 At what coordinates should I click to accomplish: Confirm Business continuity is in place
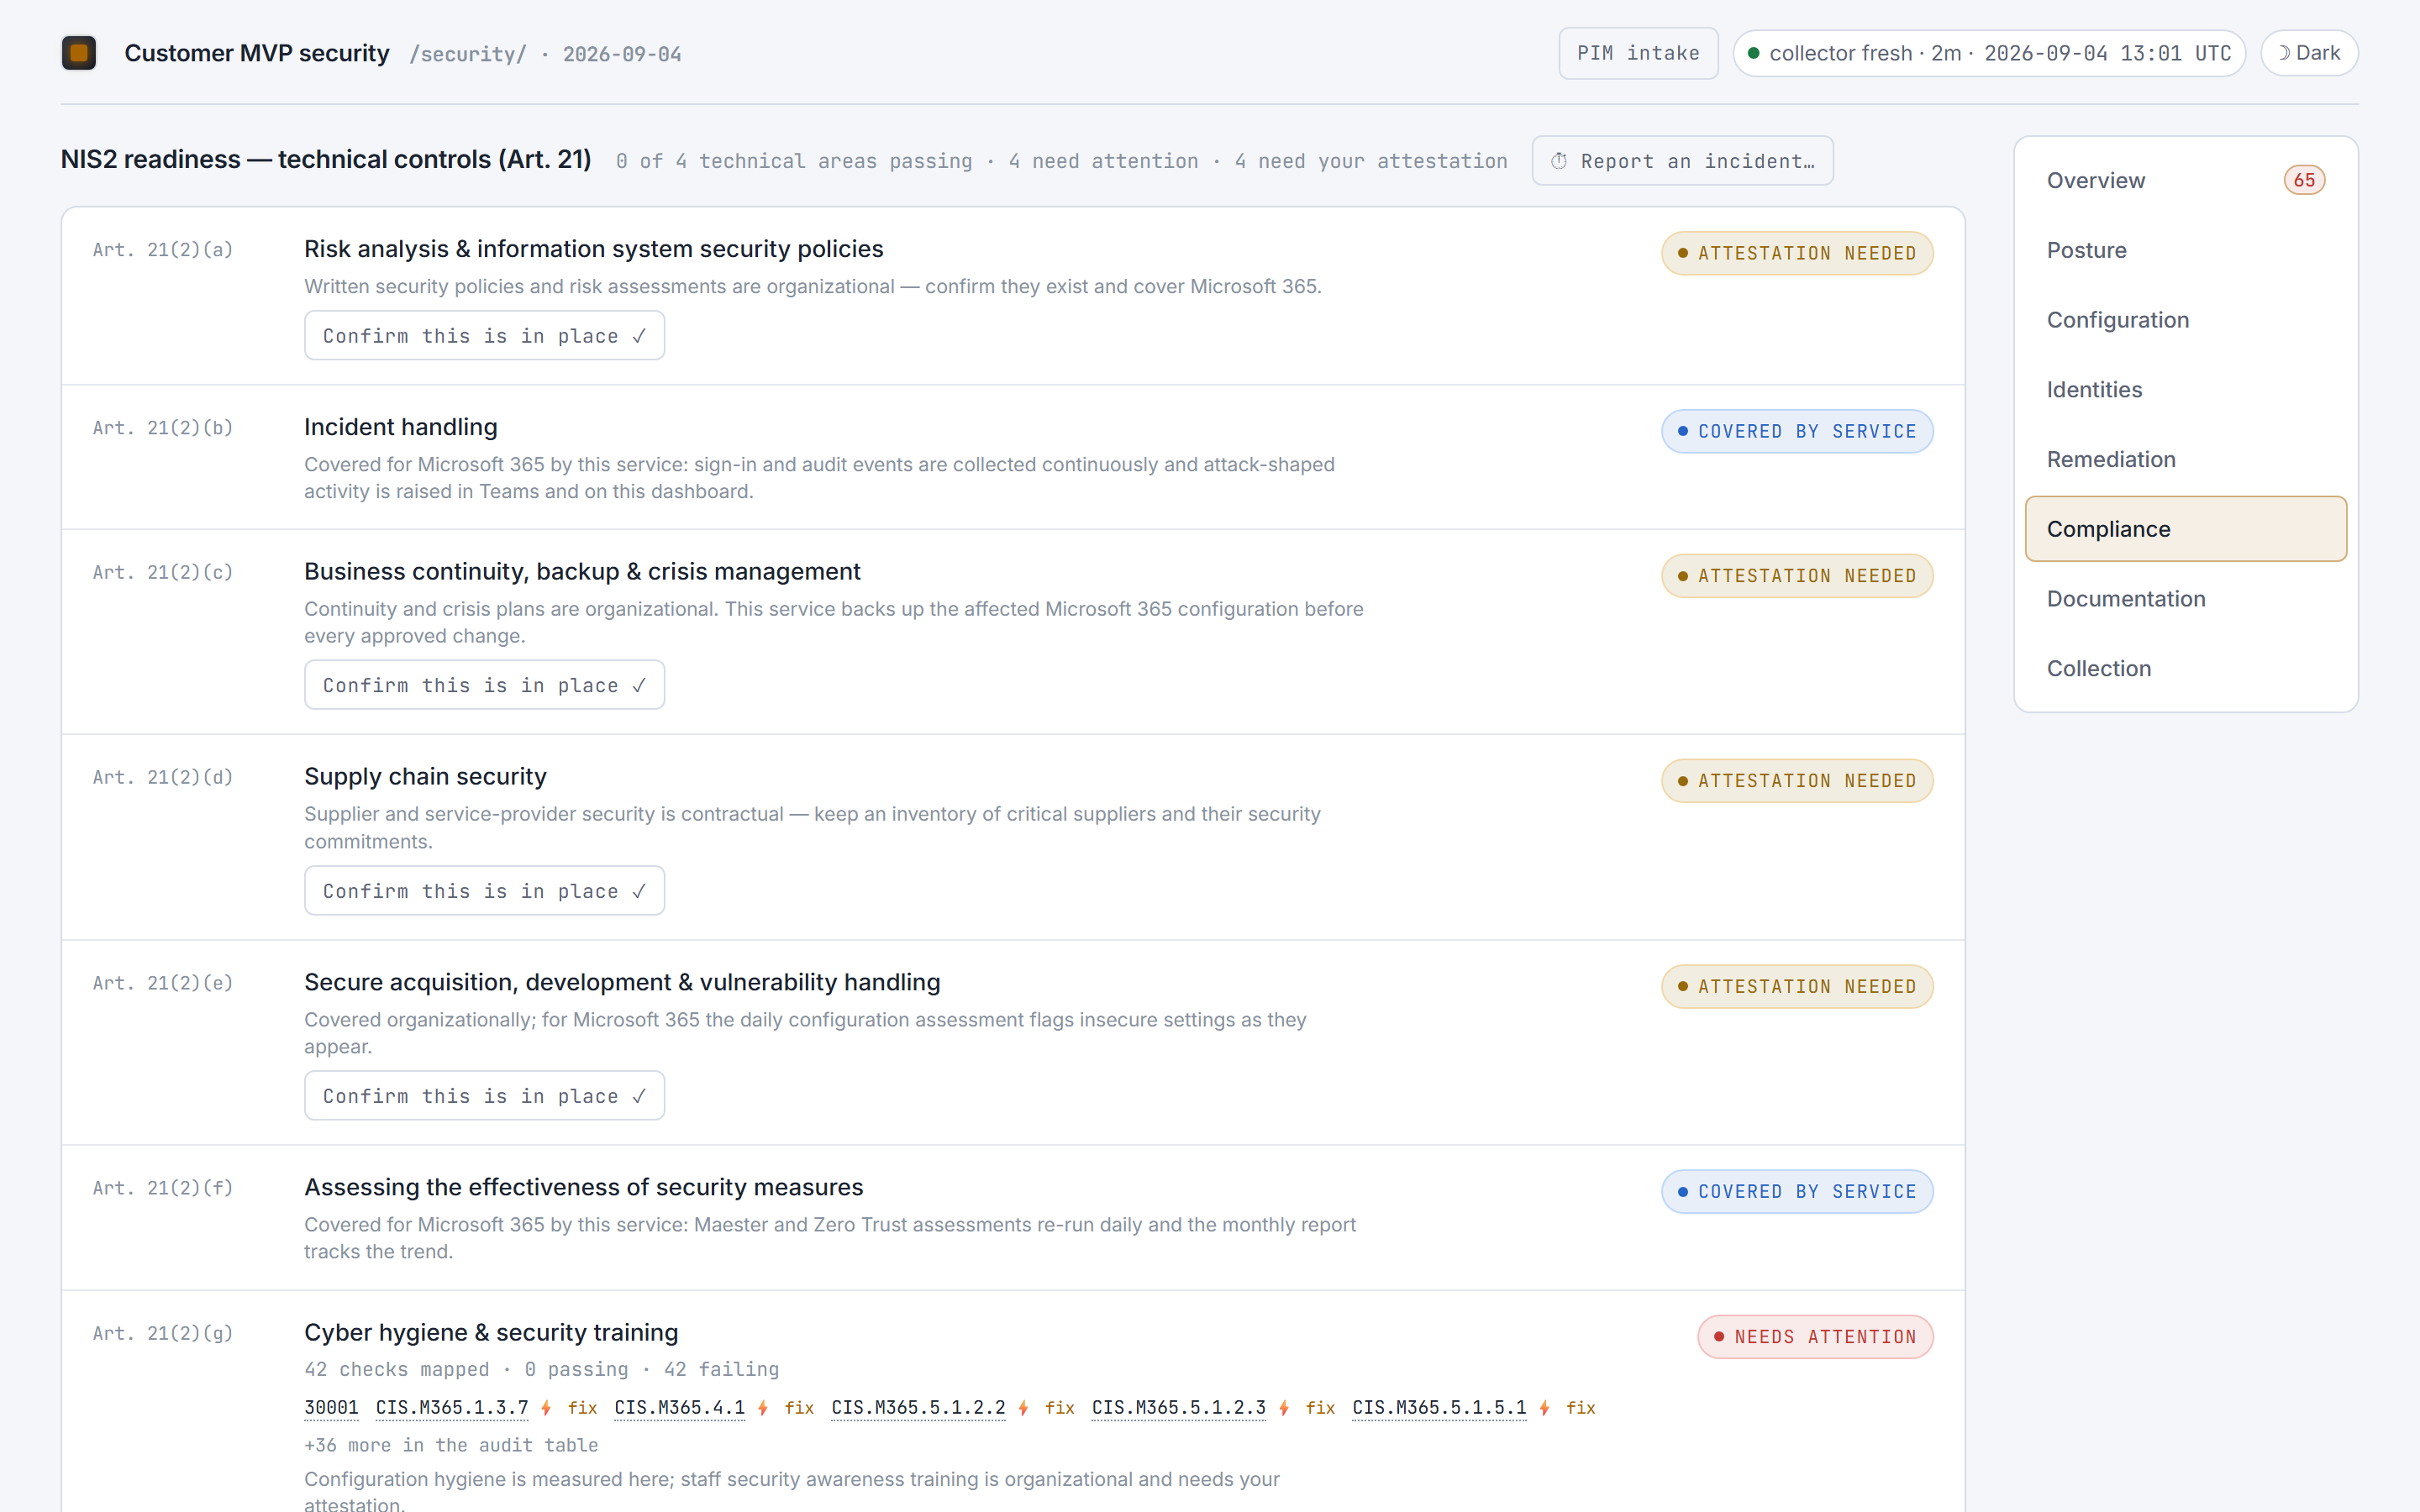click(x=484, y=685)
